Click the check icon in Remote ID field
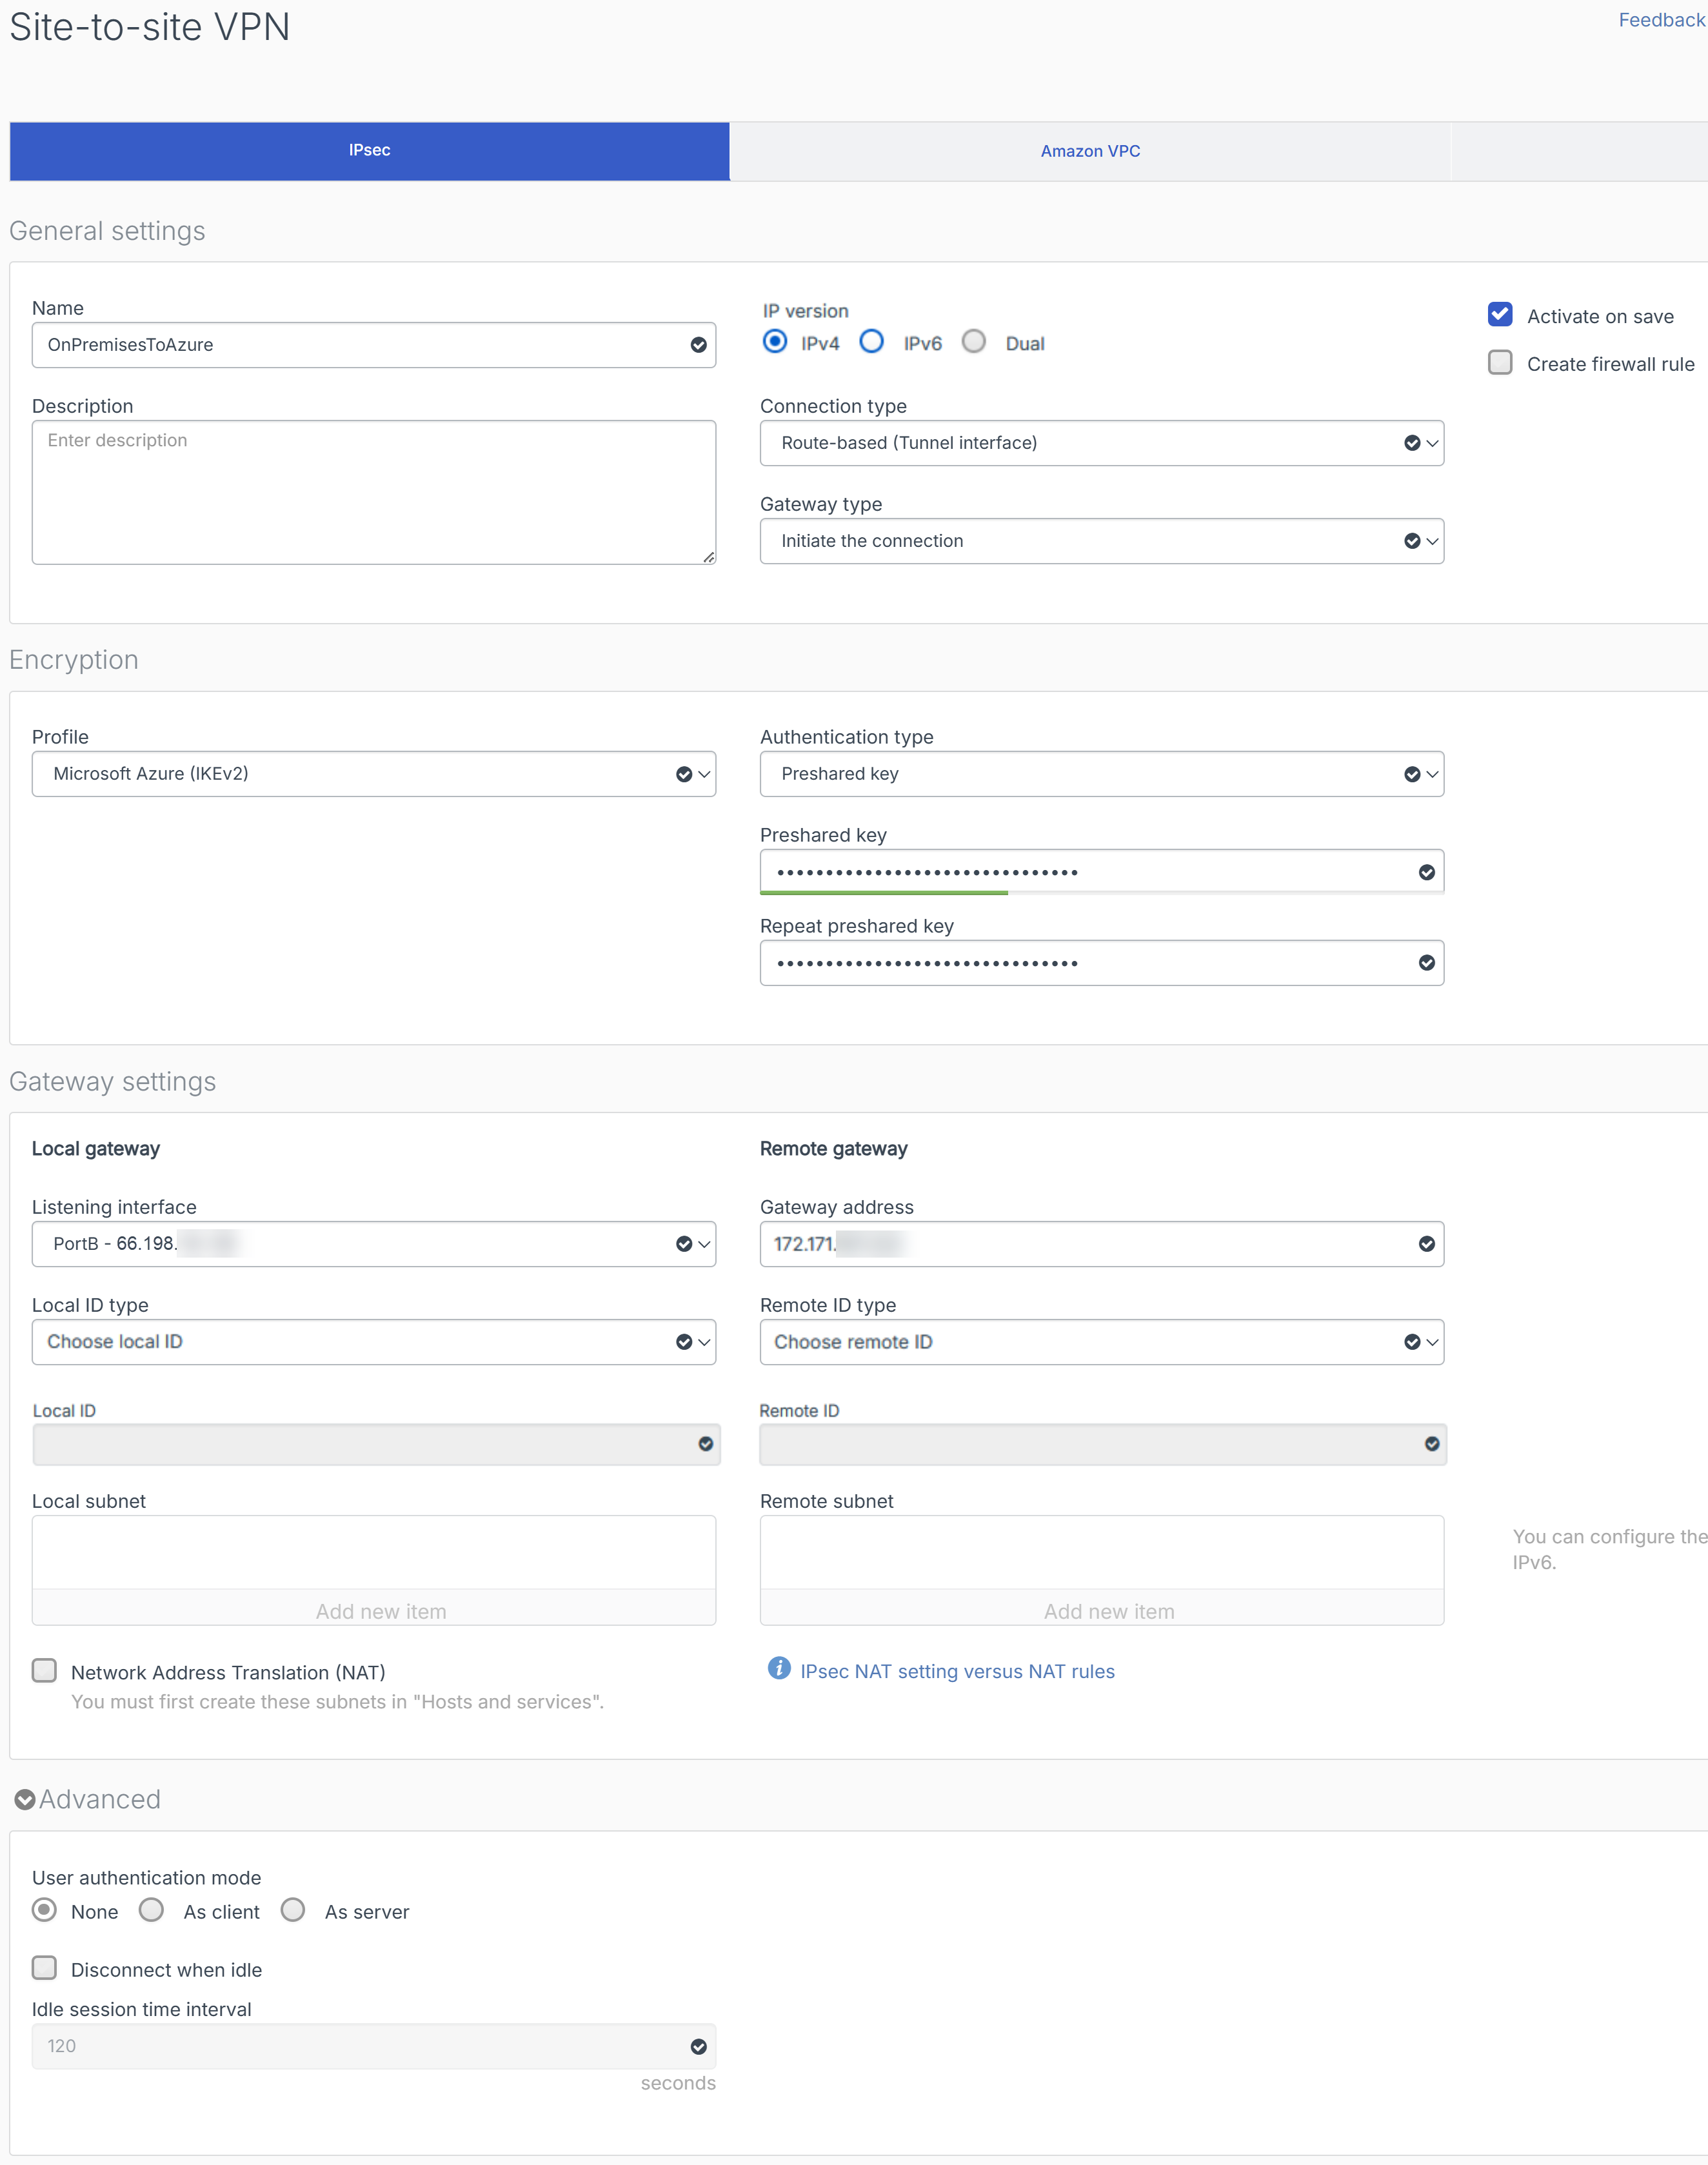Image resolution: width=1708 pixels, height=2165 pixels. click(x=1431, y=1443)
